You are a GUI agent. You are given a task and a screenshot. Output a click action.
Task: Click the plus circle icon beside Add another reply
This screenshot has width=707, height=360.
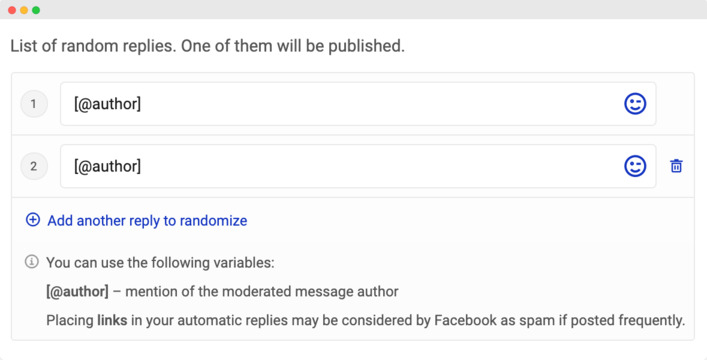click(32, 220)
